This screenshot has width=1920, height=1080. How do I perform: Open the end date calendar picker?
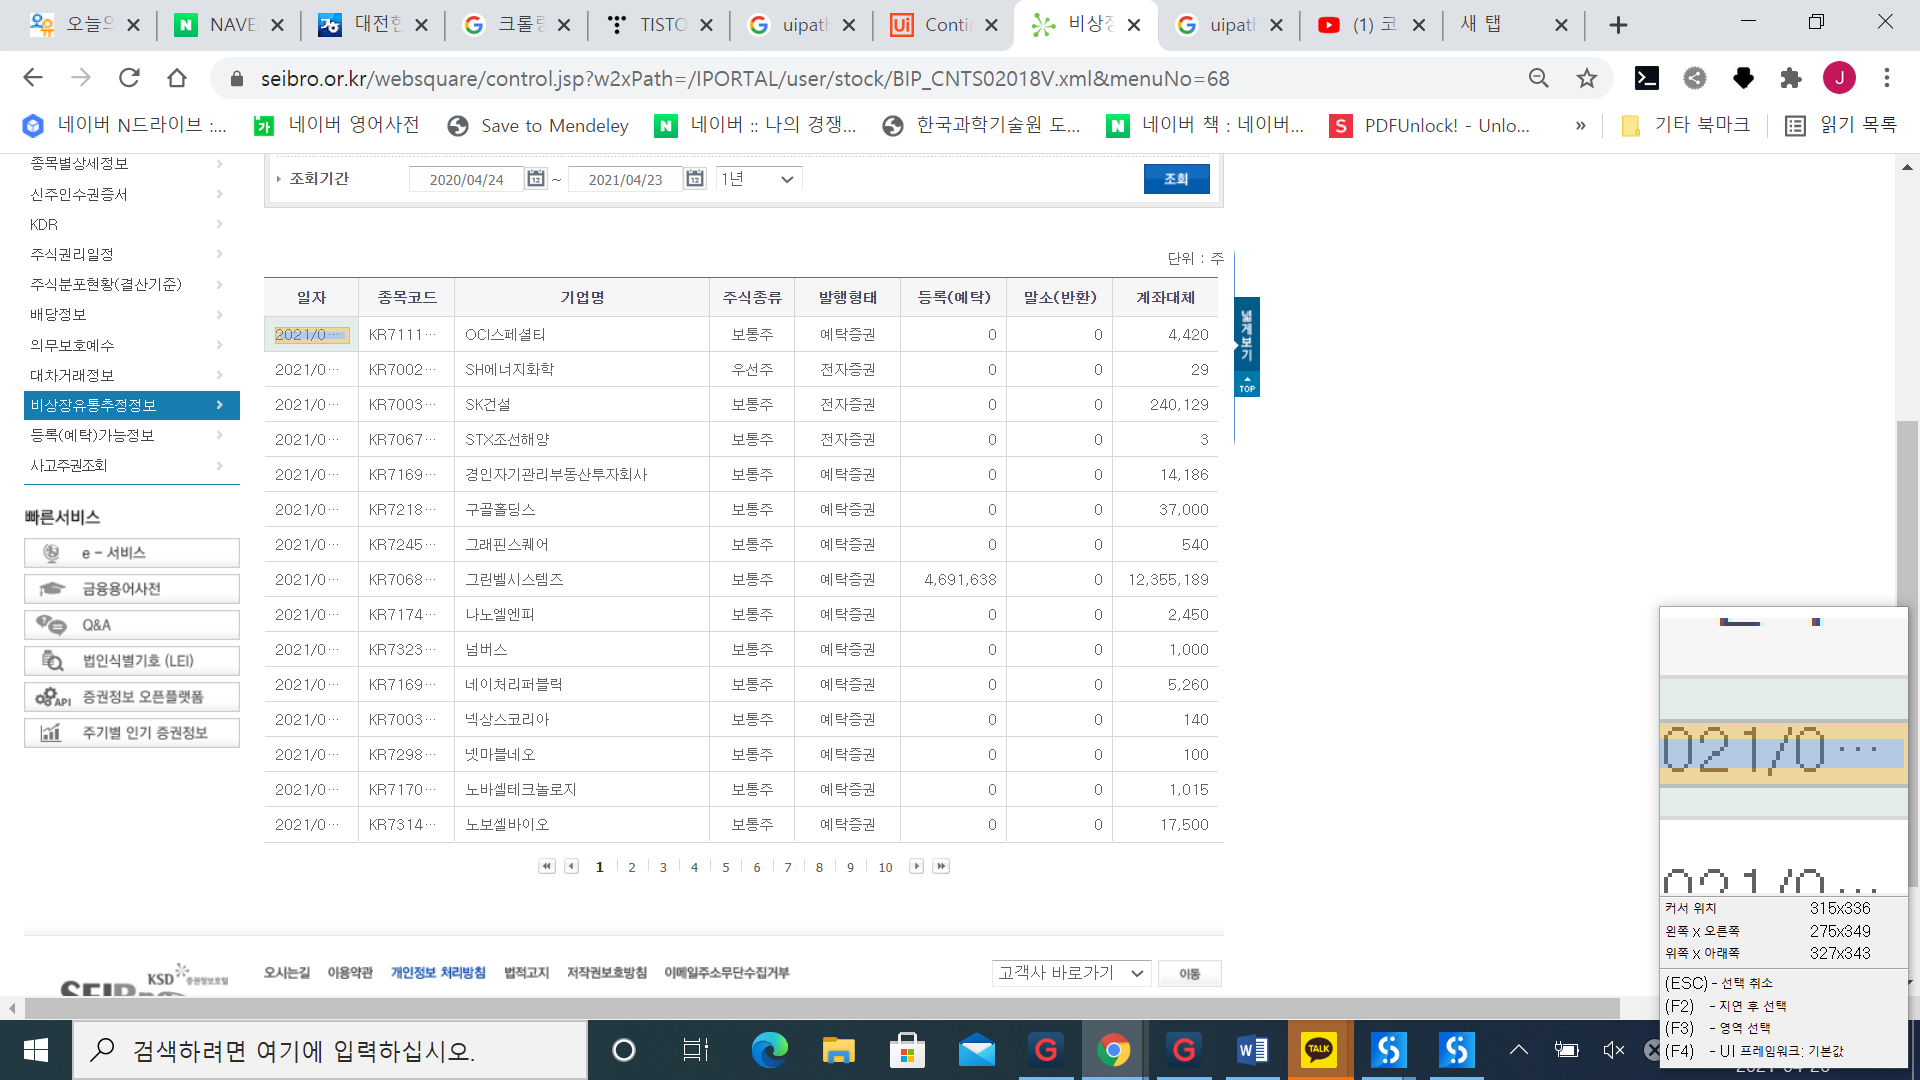(x=695, y=179)
